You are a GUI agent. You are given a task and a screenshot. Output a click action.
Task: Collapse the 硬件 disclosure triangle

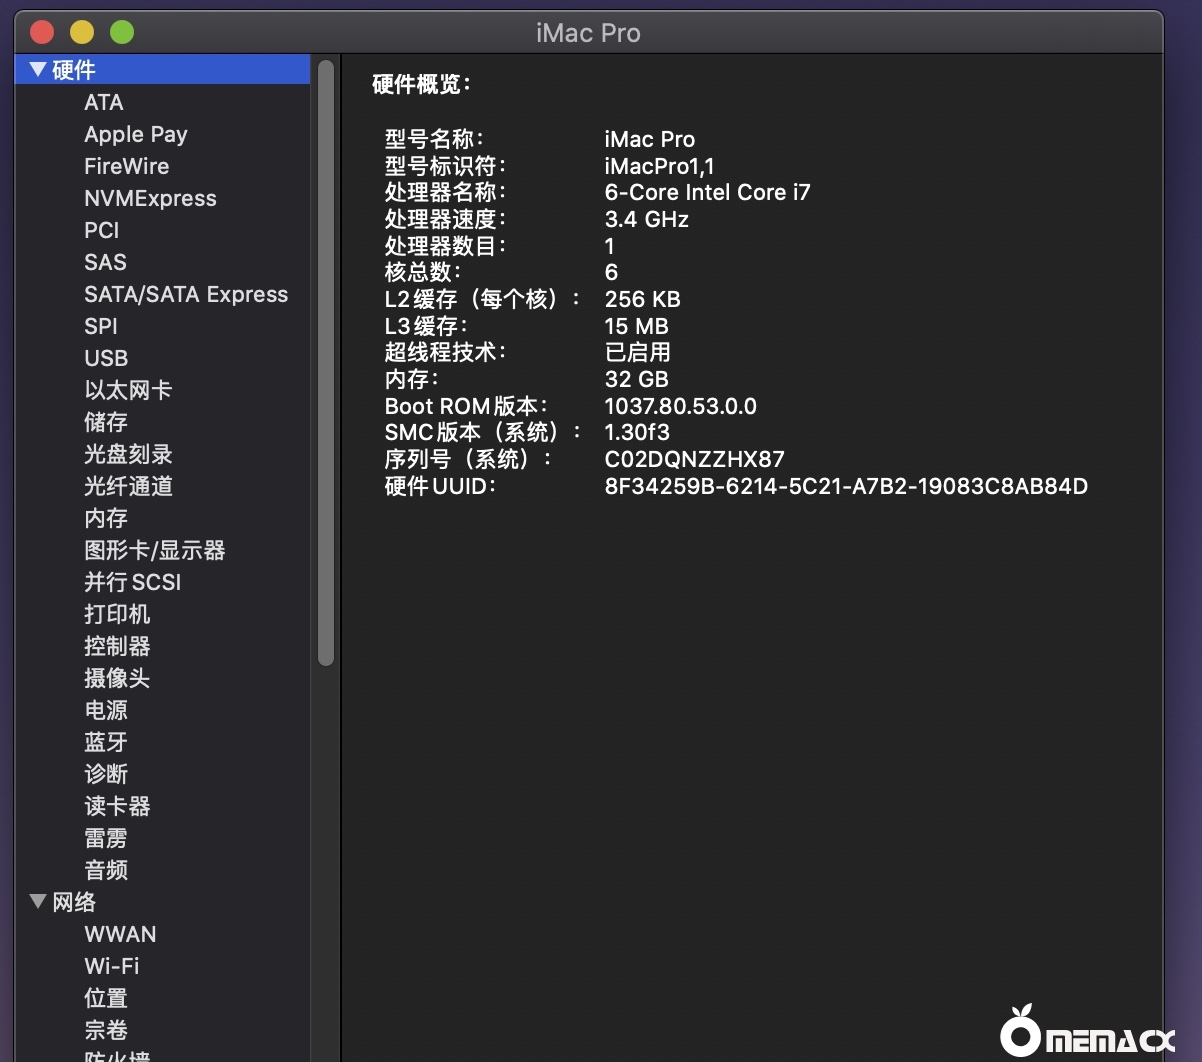point(38,70)
